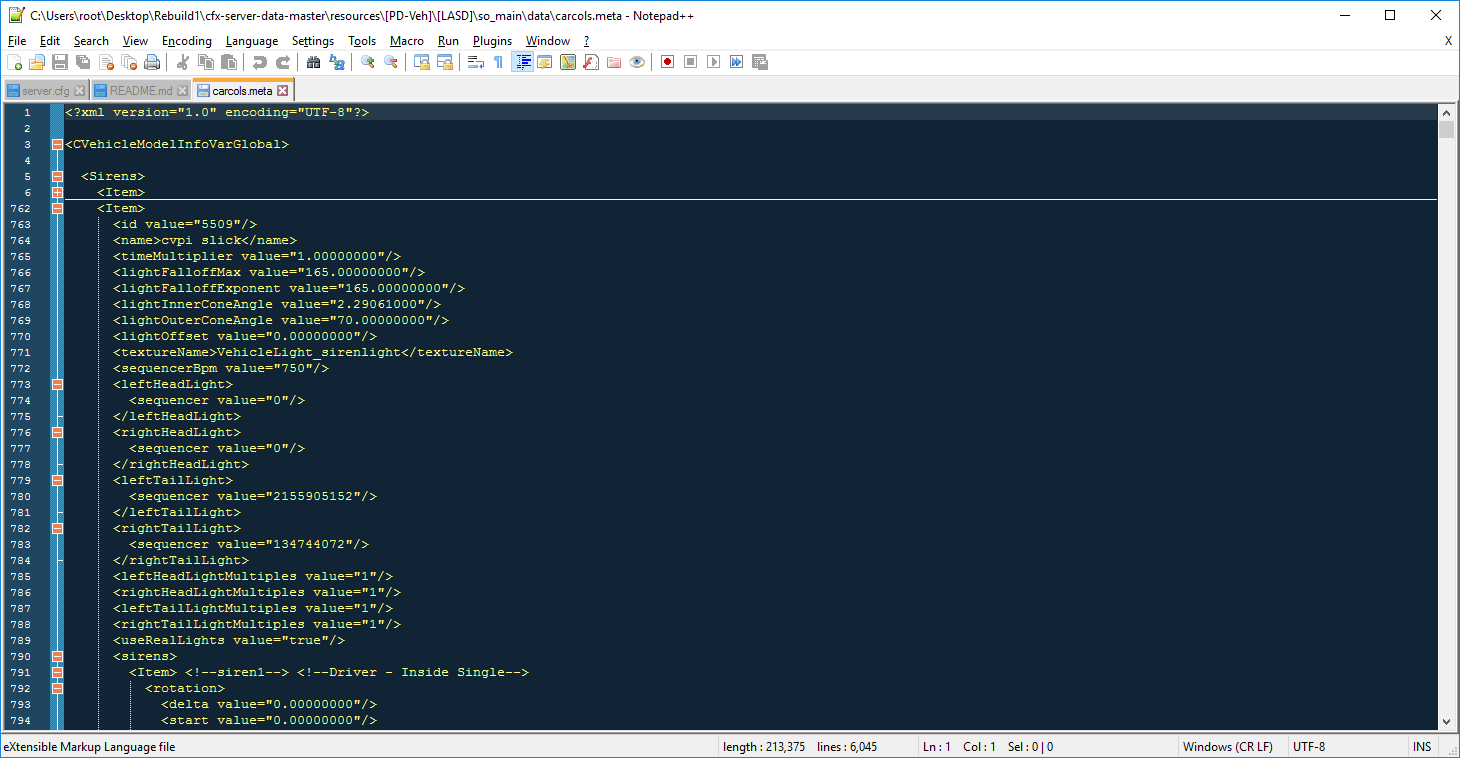Viewport: 1460px width, 758px height.
Task: Click the macro Playback icon
Action: click(713, 62)
